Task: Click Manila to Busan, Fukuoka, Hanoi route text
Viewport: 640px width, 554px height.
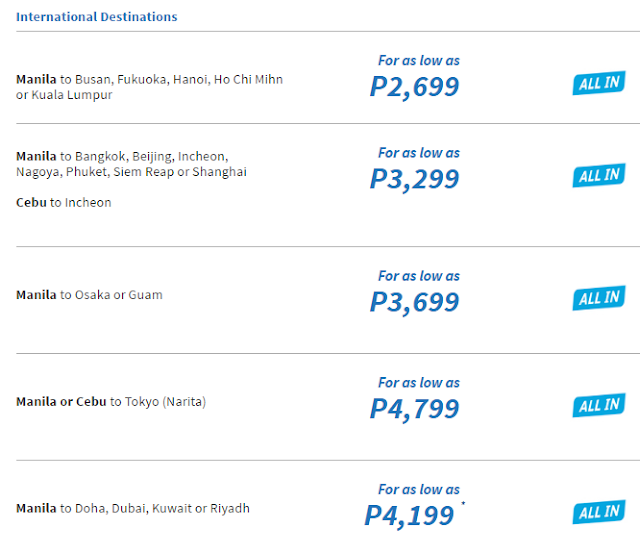Action: pos(149,87)
